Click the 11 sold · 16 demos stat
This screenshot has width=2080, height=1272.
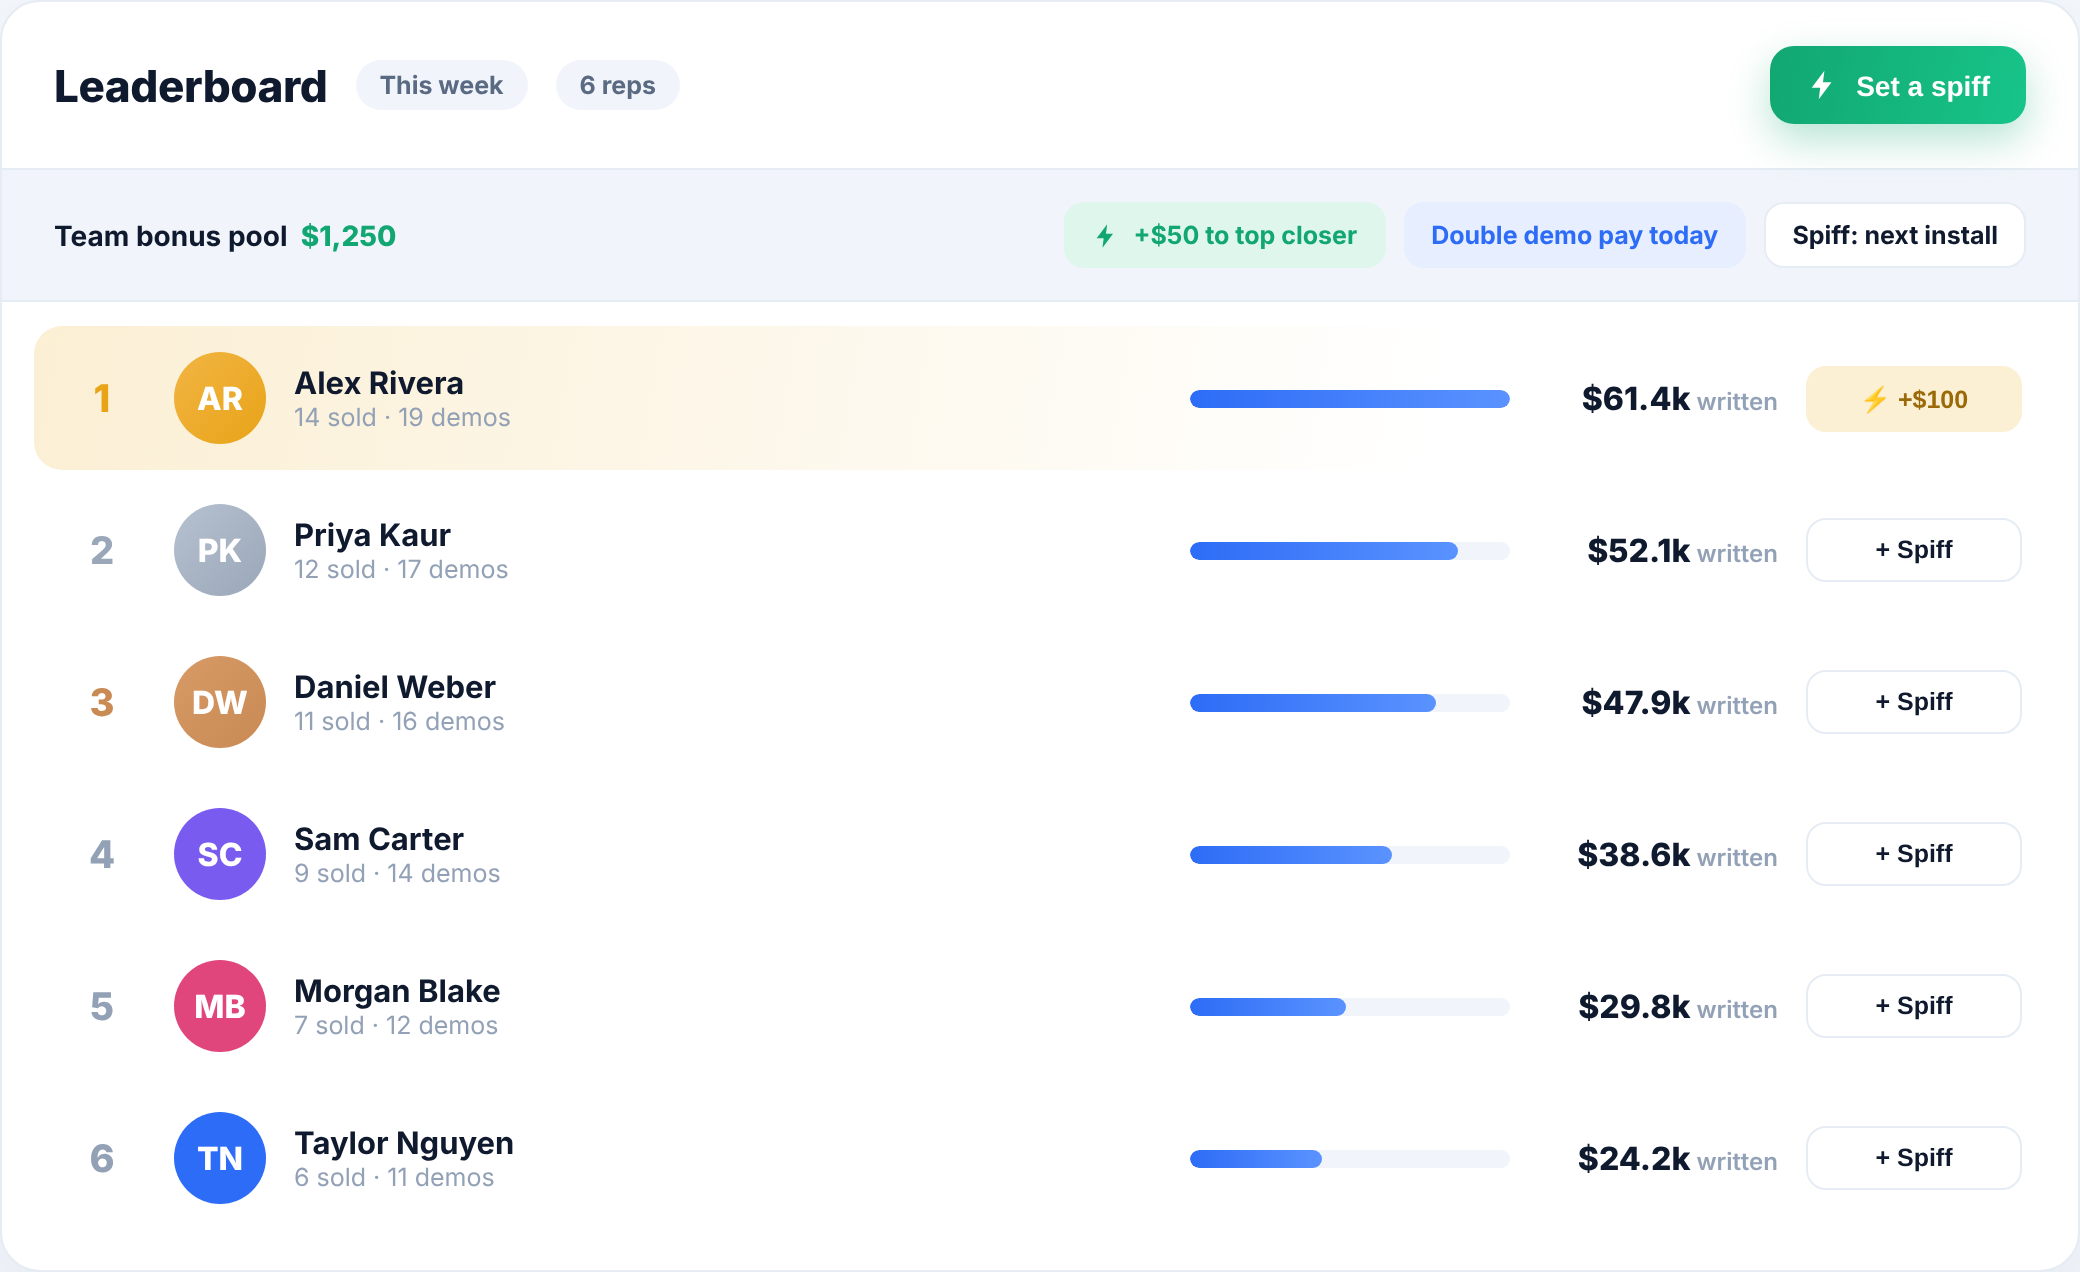[399, 721]
